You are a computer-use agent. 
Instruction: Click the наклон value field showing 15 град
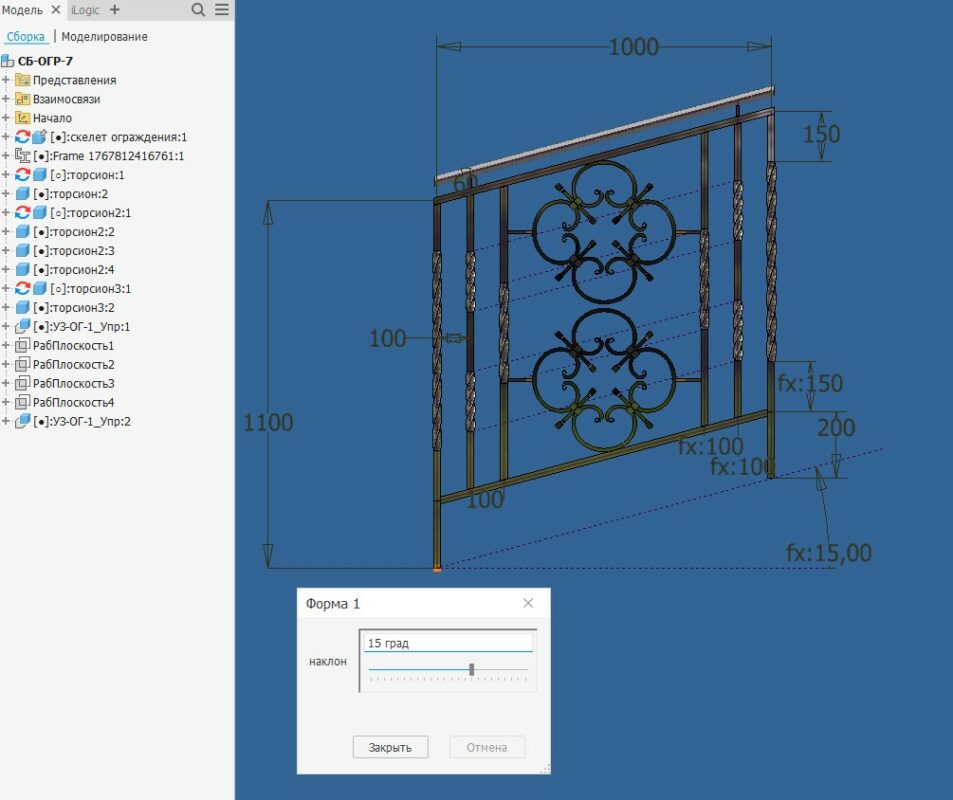pyautogui.click(x=449, y=643)
